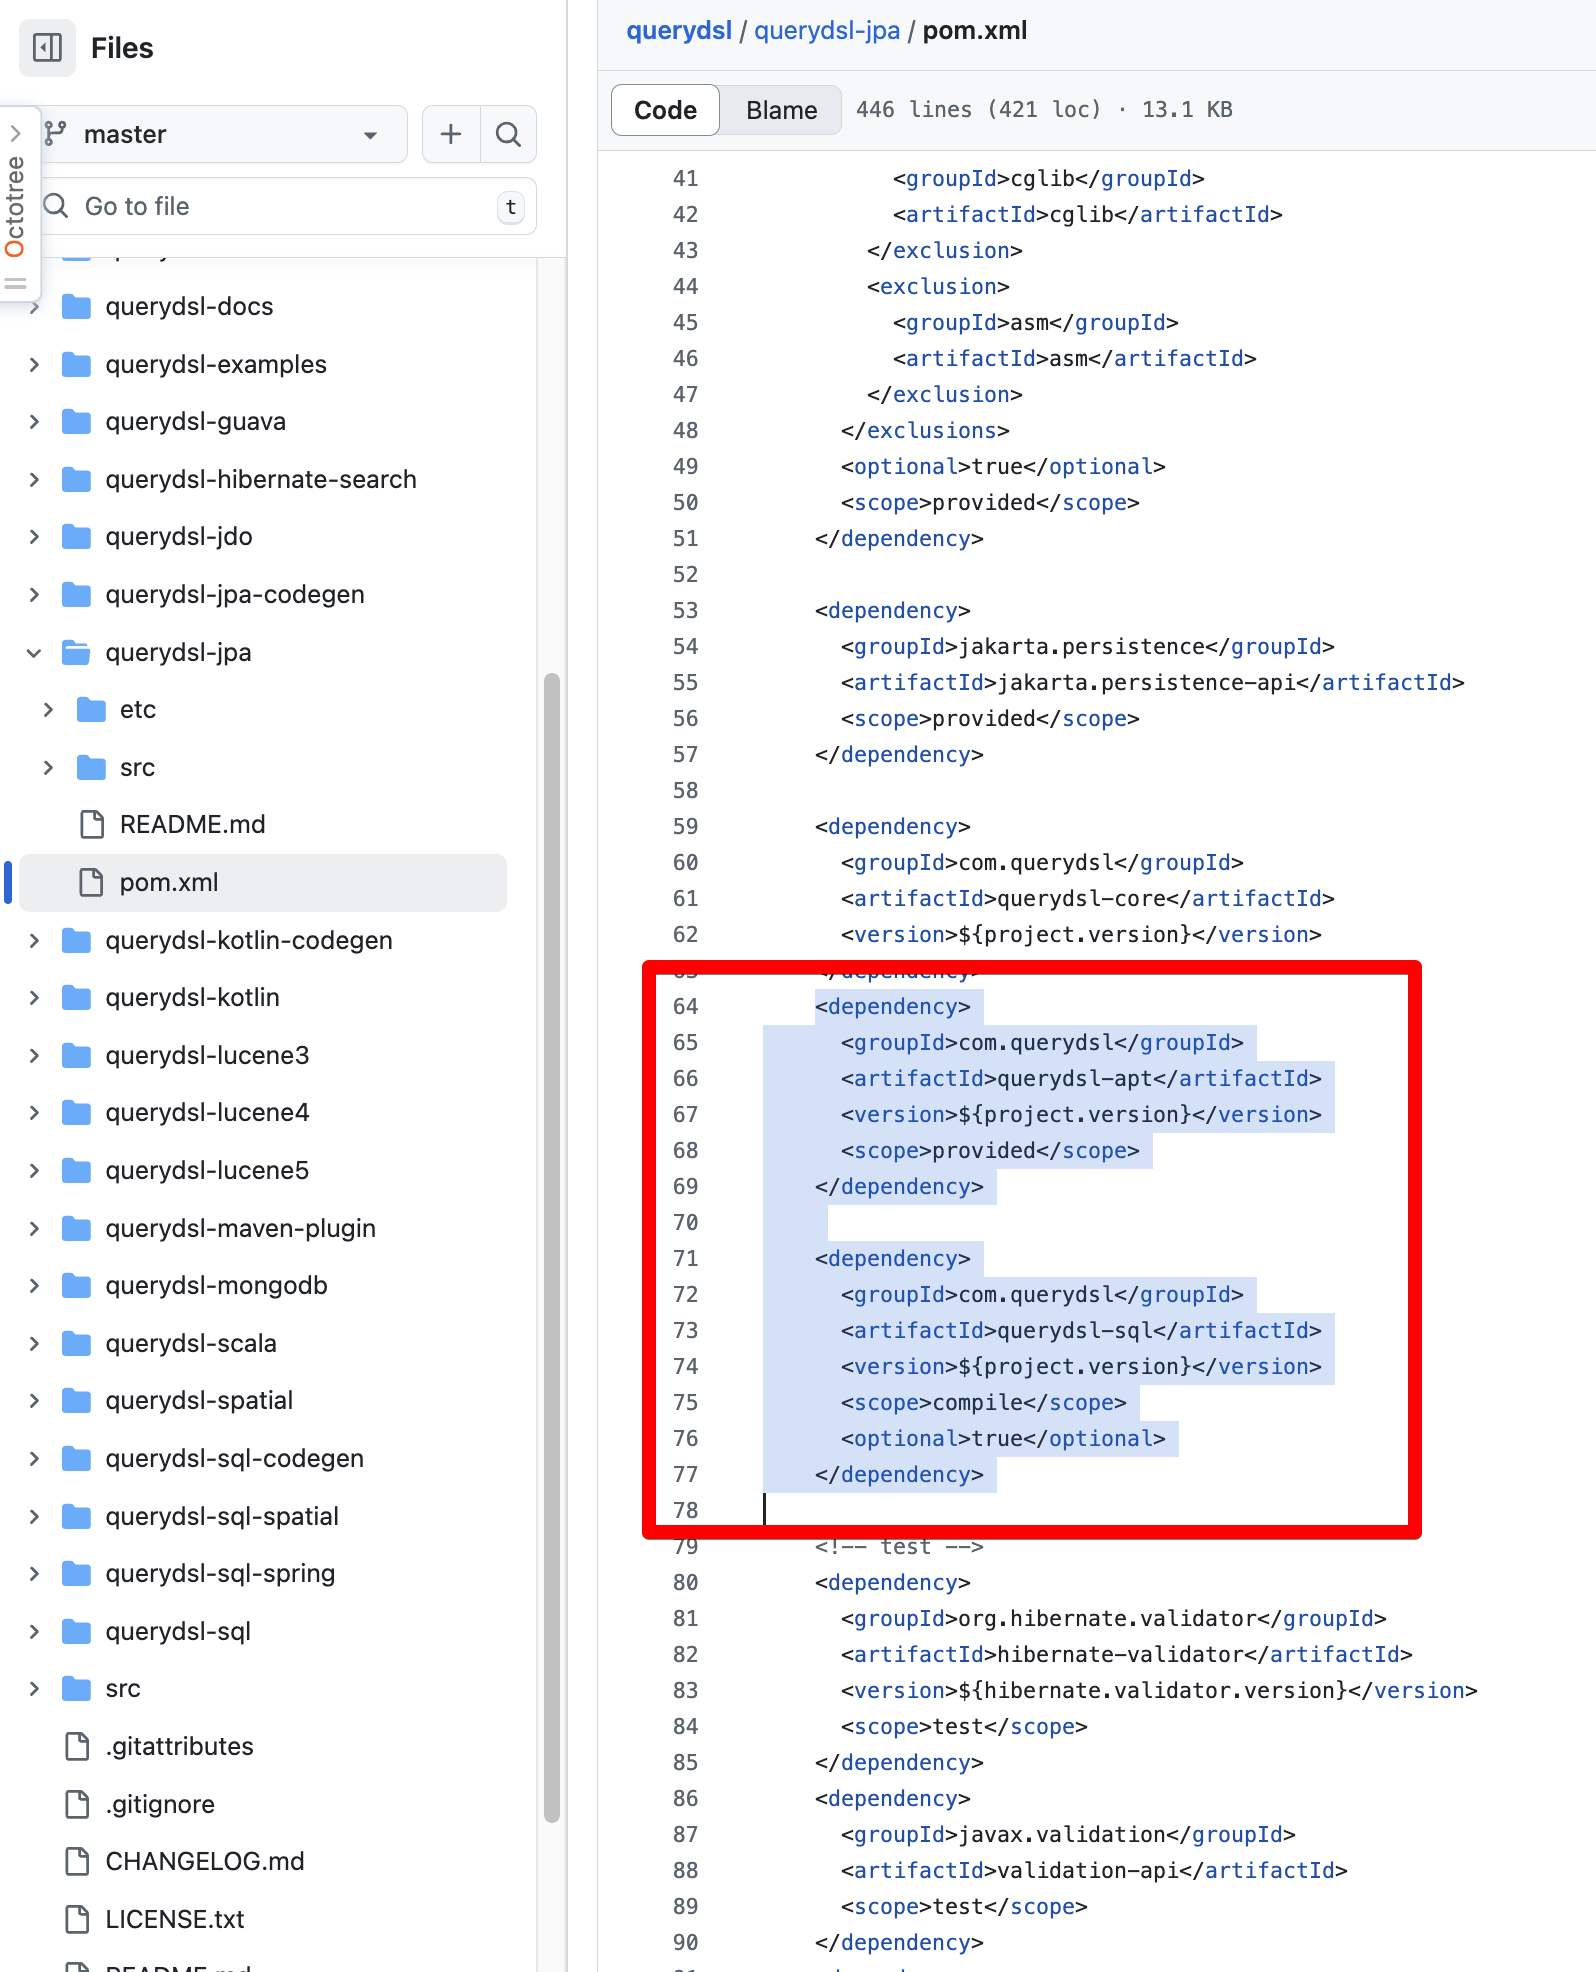Click the plus add file button

[x=451, y=134]
